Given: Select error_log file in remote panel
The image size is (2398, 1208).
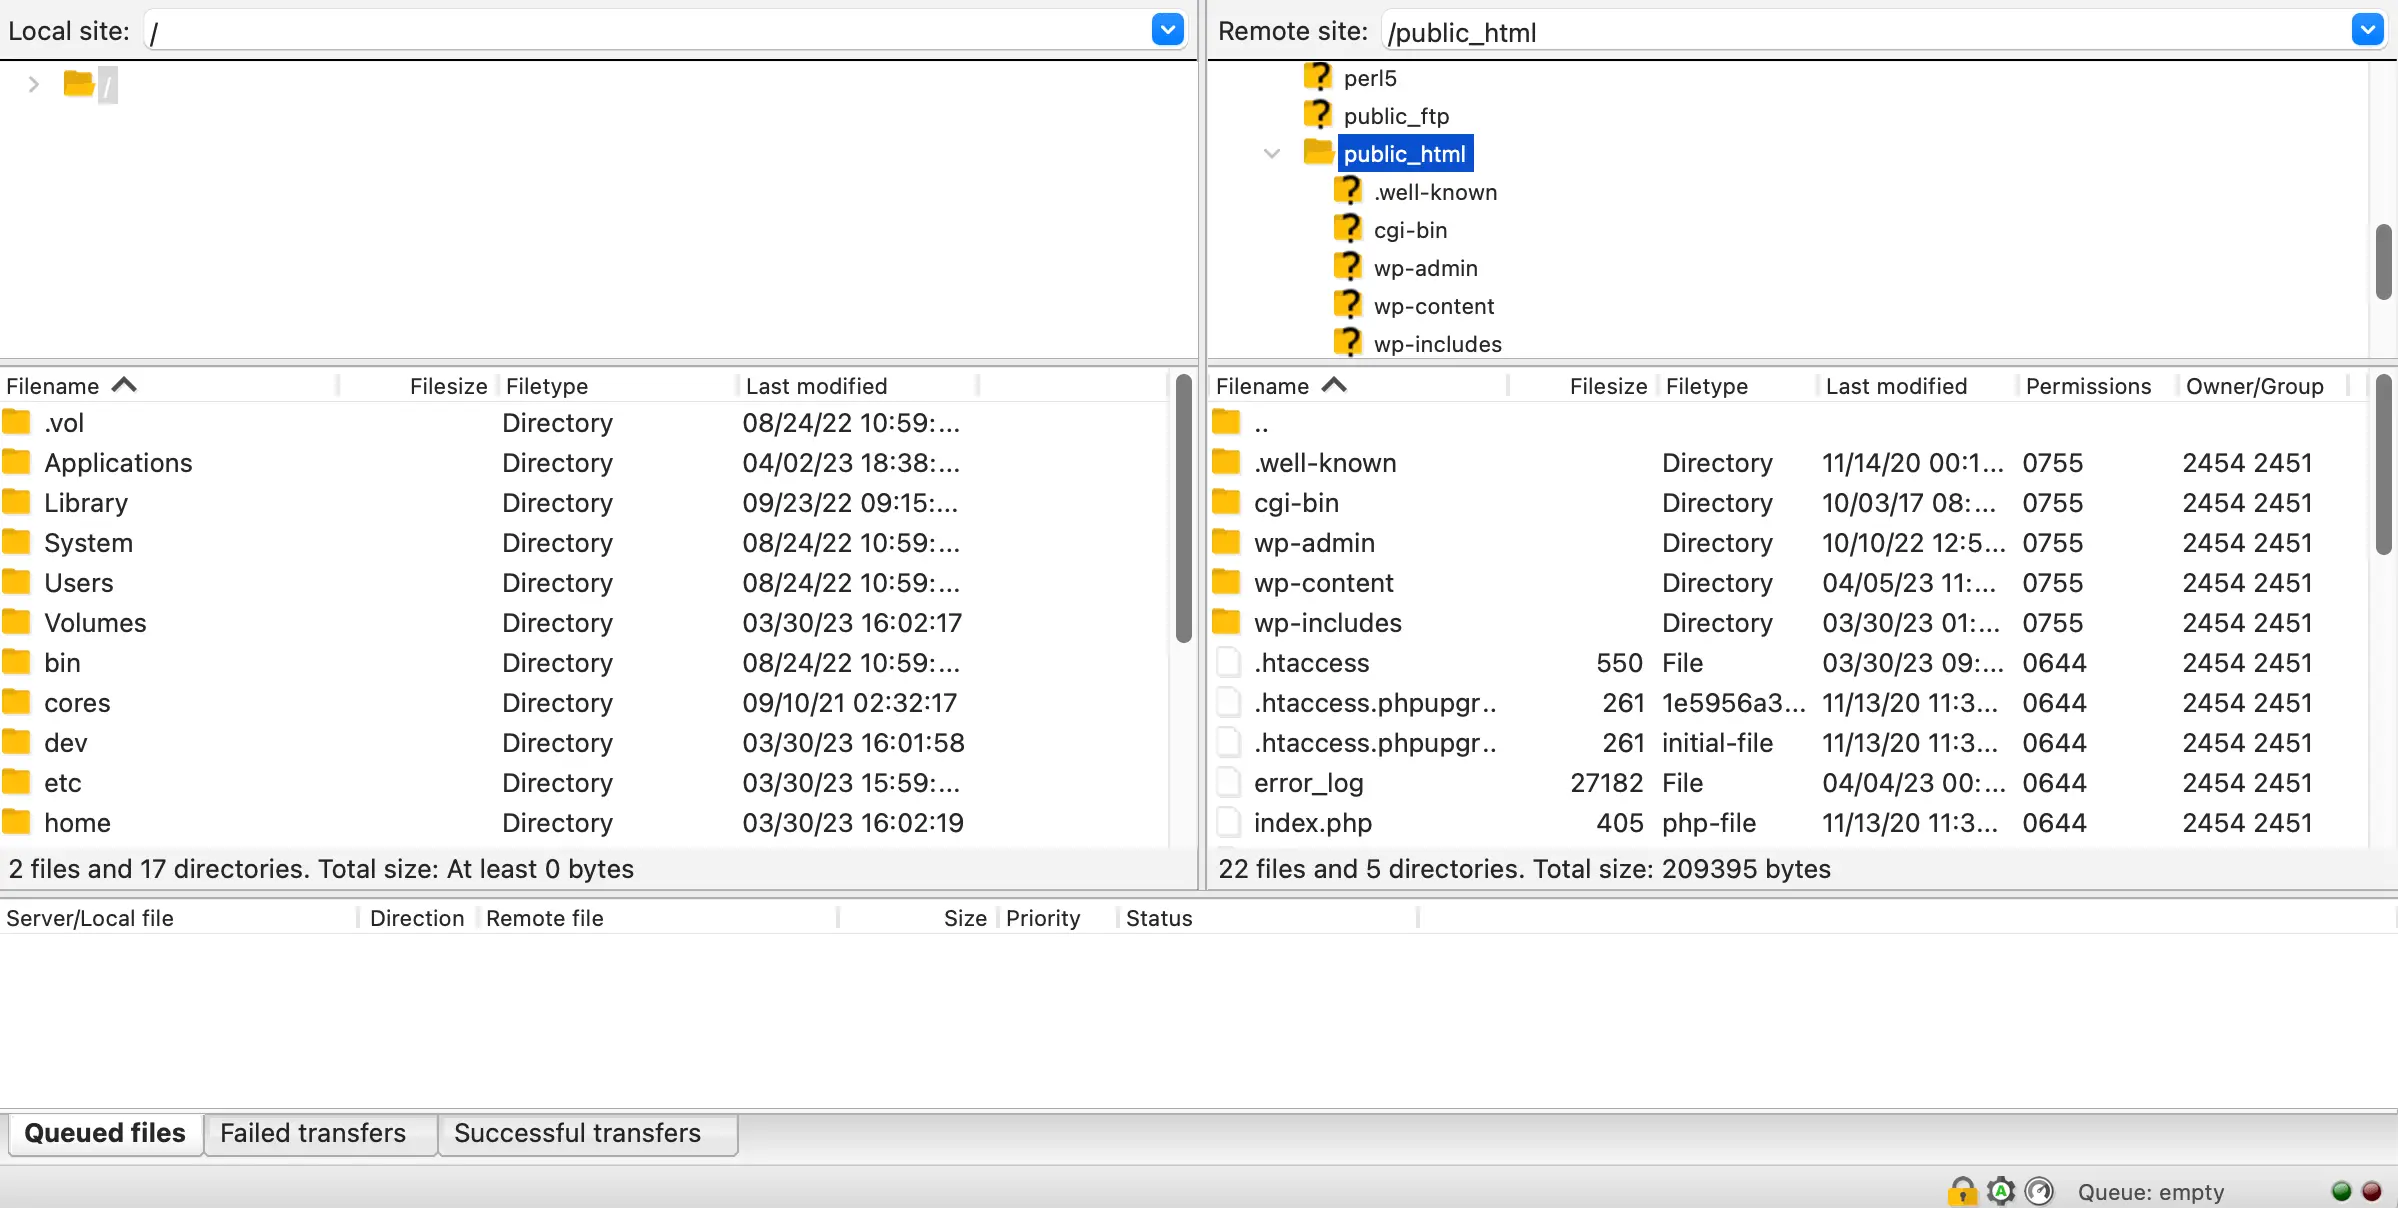Looking at the screenshot, I should pyautogui.click(x=1308, y=783).
